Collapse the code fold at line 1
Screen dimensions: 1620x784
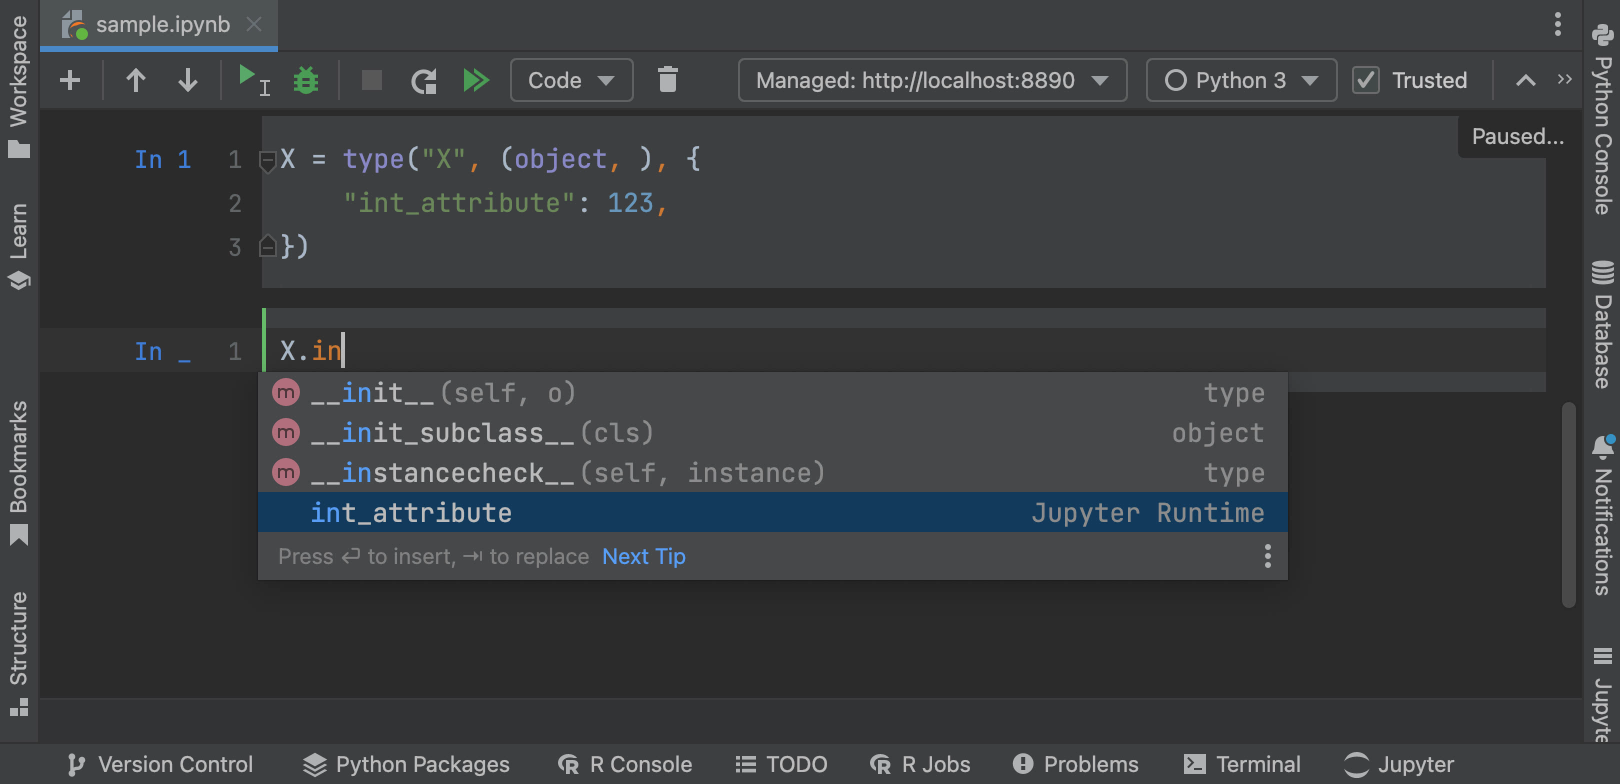point(268,160)
